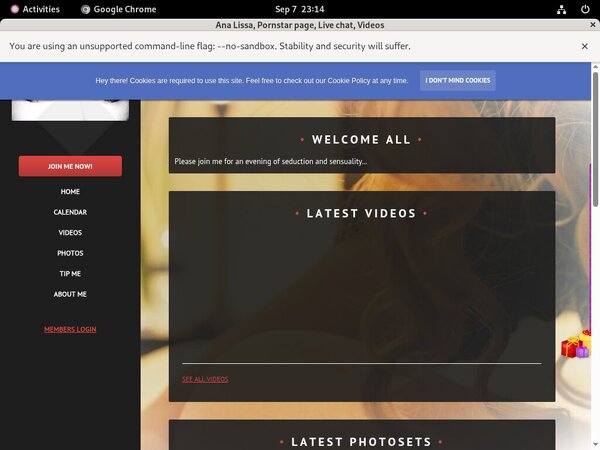Select the Tip Me menu item

[x=70, y=274]
